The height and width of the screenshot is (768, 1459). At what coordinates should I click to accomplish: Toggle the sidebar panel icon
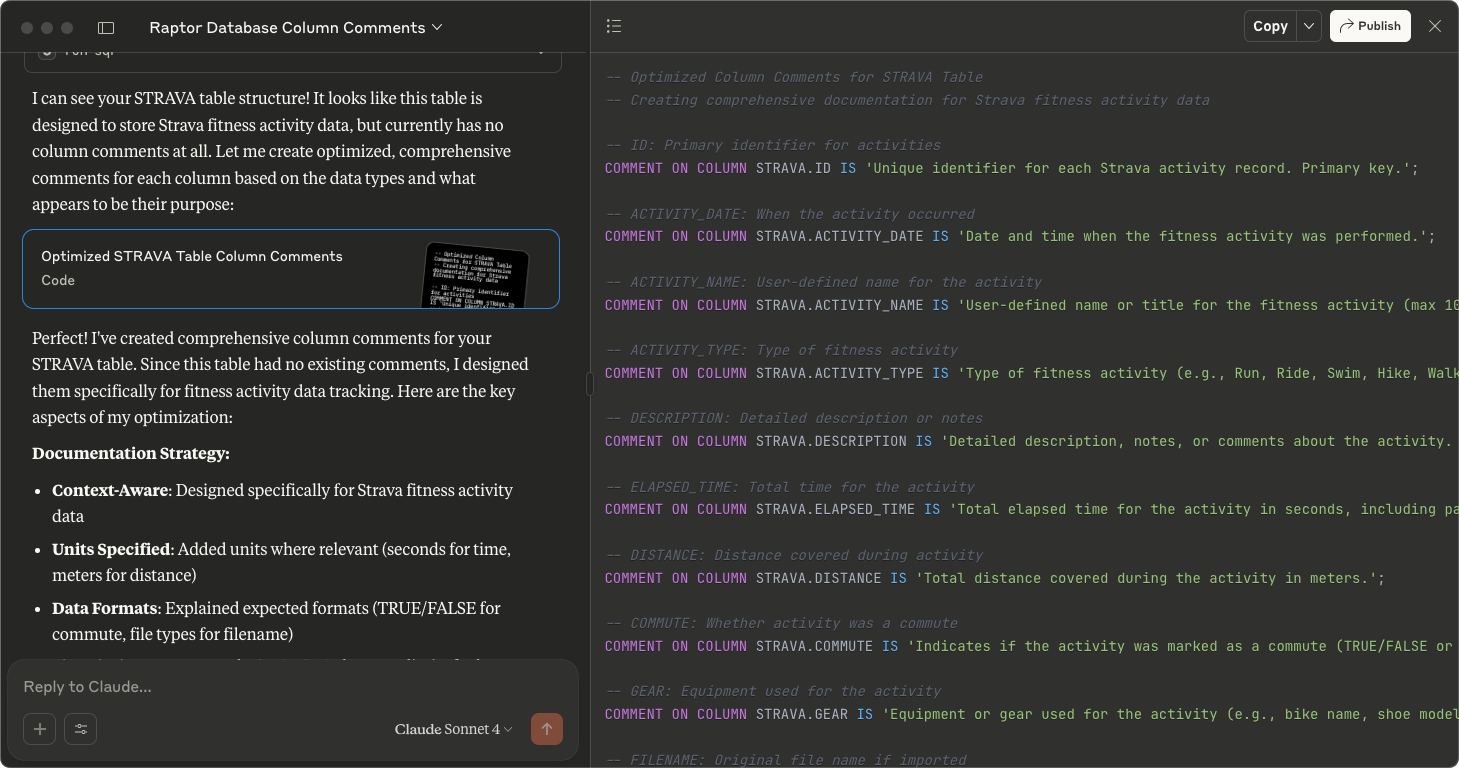106,28
